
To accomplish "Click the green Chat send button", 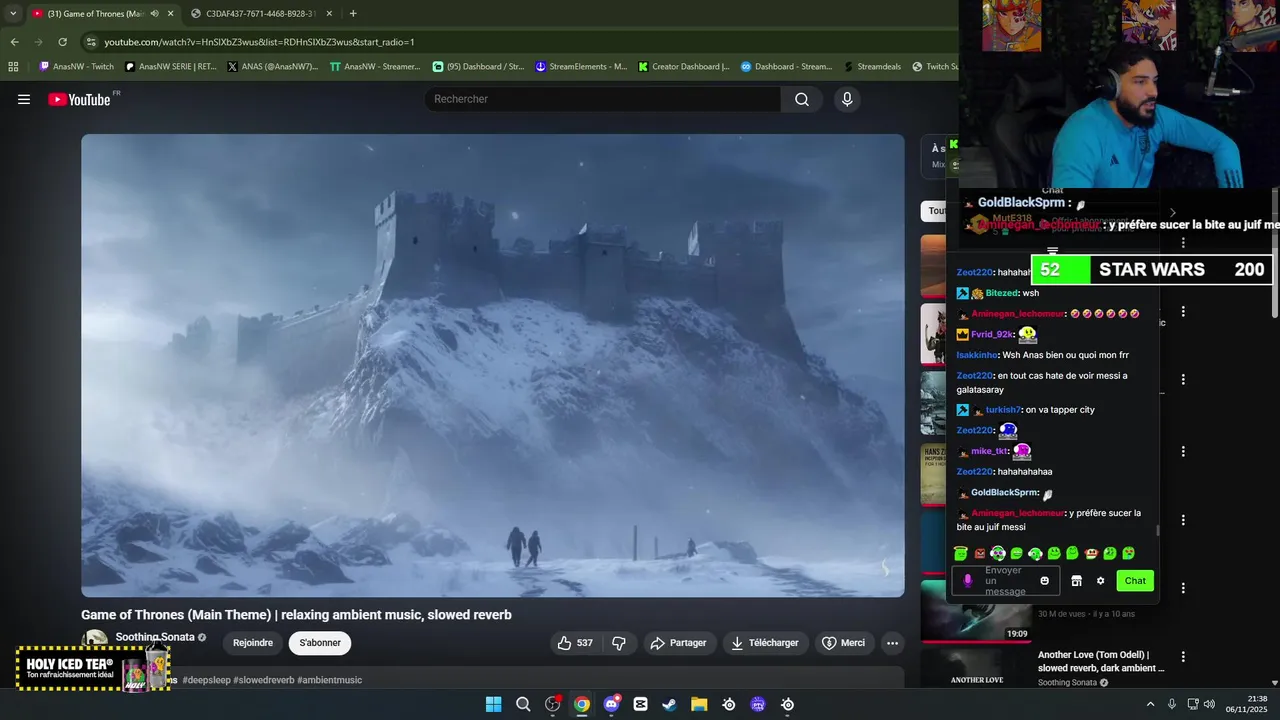I will click(1135, 581).
